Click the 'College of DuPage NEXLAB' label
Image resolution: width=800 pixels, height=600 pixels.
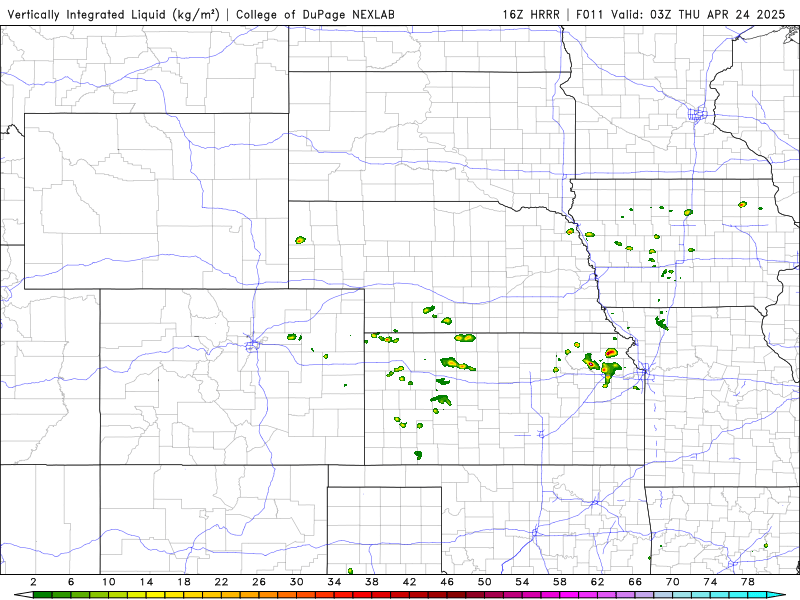315,14
